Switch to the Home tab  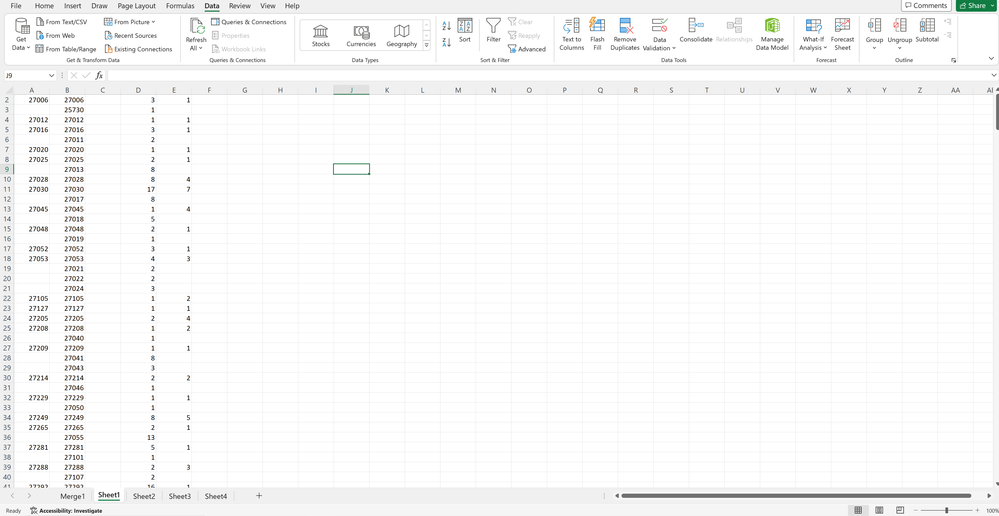[x=44, y=6]
